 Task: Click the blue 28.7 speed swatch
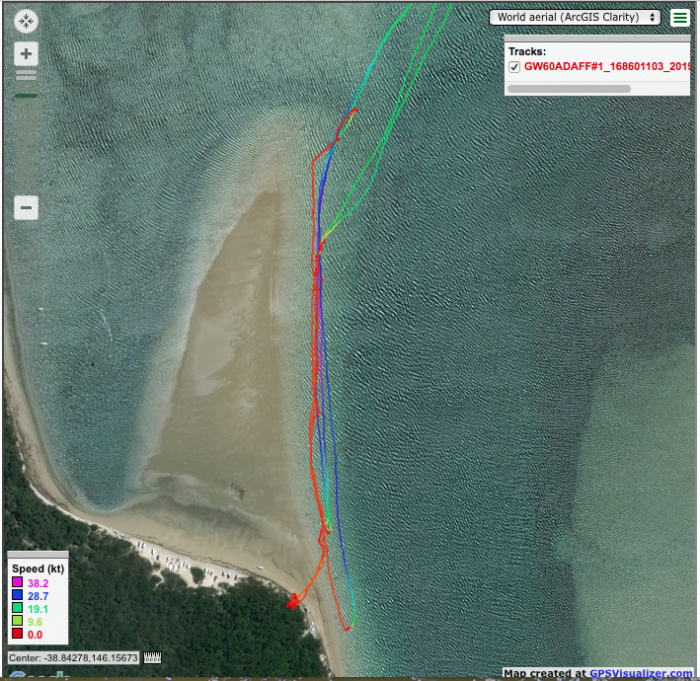pyautogui.click(x=17, y=594)
